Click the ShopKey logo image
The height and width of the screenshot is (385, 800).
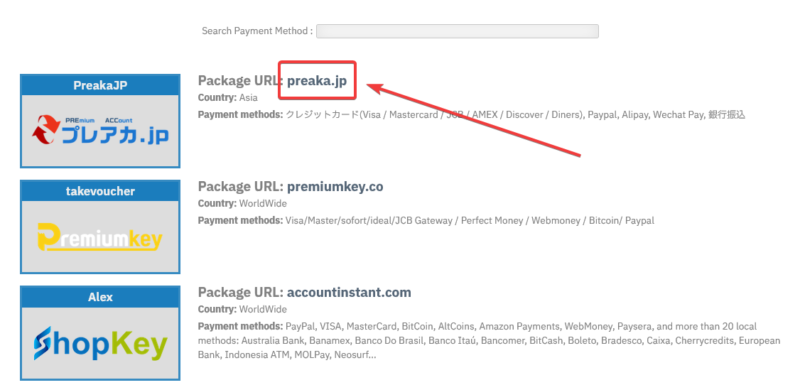point(100,343)
